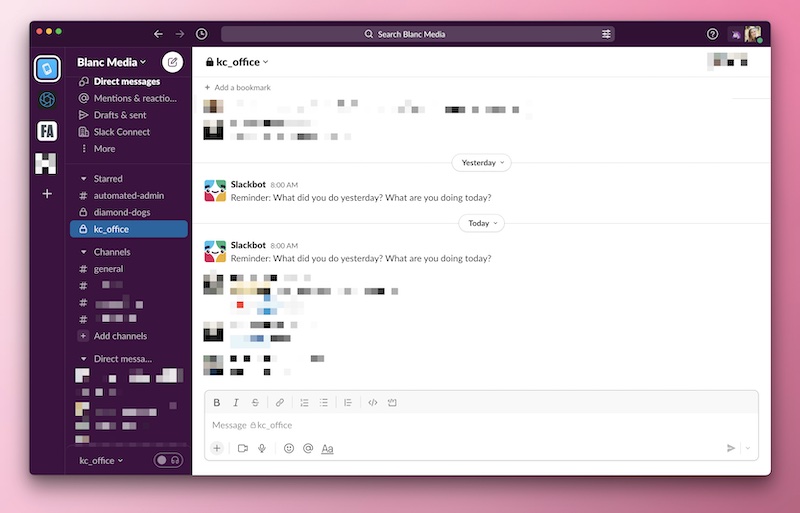This screenshot has width=800, height=513.
Task: Apply strikethrough formatting
Action: 255,403
